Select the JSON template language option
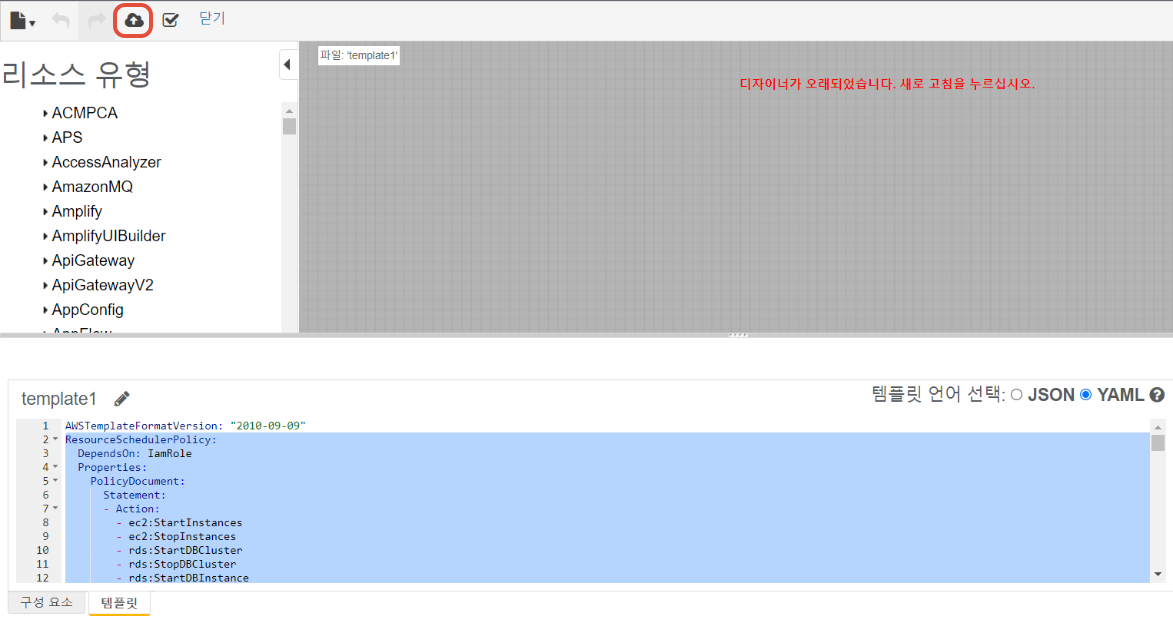Viewport: 1173px width, 623px height. point(1016,395)
